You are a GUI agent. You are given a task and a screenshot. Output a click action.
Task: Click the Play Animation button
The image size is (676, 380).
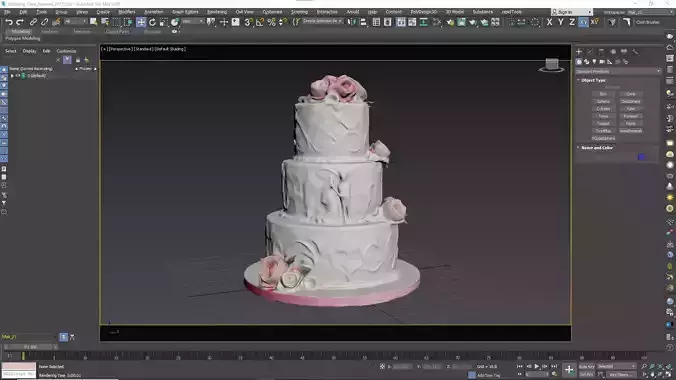537,367
